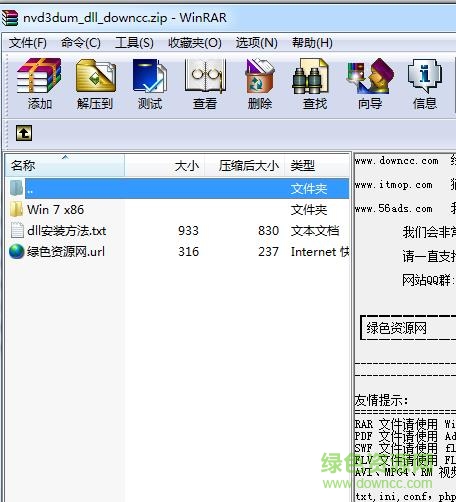The width and height of the screenshot is (456, 502).
Task: Select the file '绿色资源网.url'
Action: click(66, 252)
